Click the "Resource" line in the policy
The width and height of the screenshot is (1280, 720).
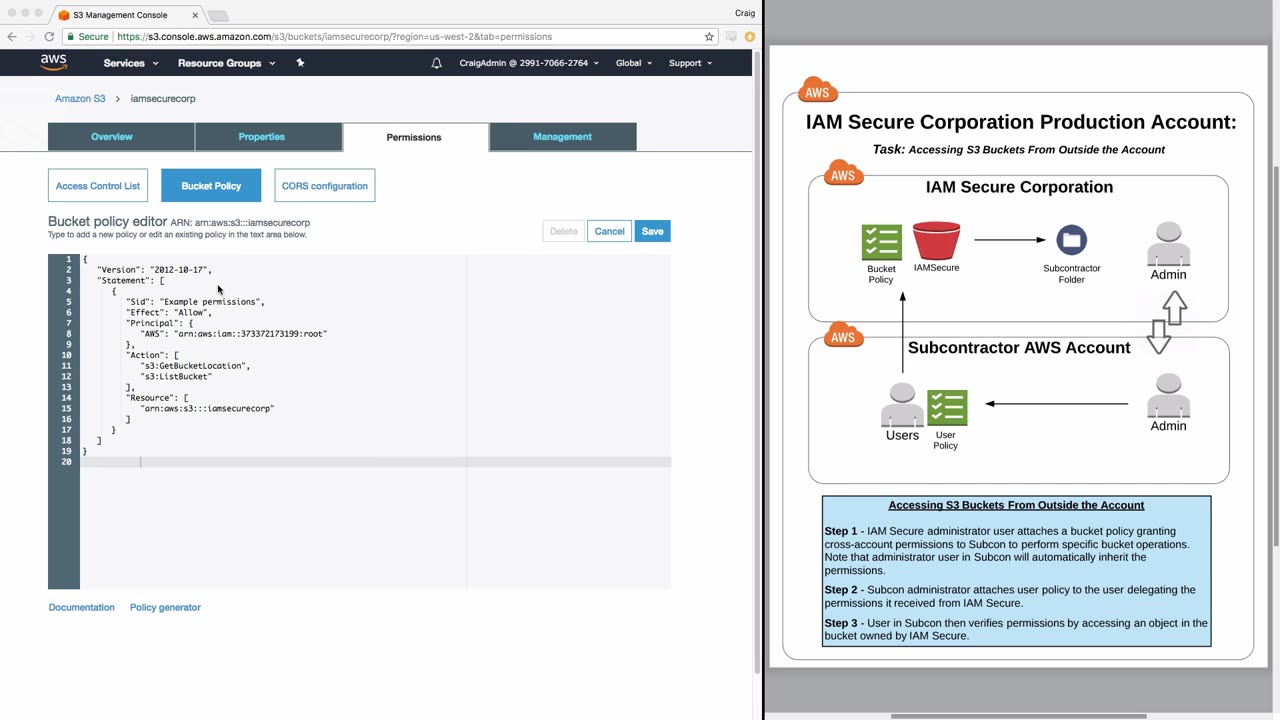157,398
